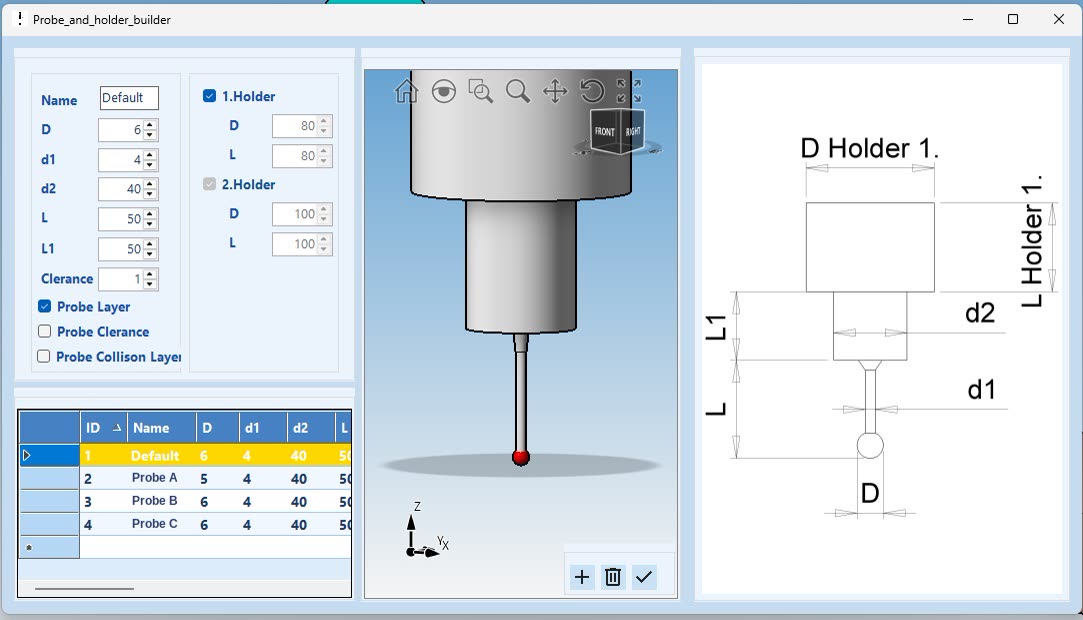
Task: Select the Probe B row
Action: coord(215,501)
